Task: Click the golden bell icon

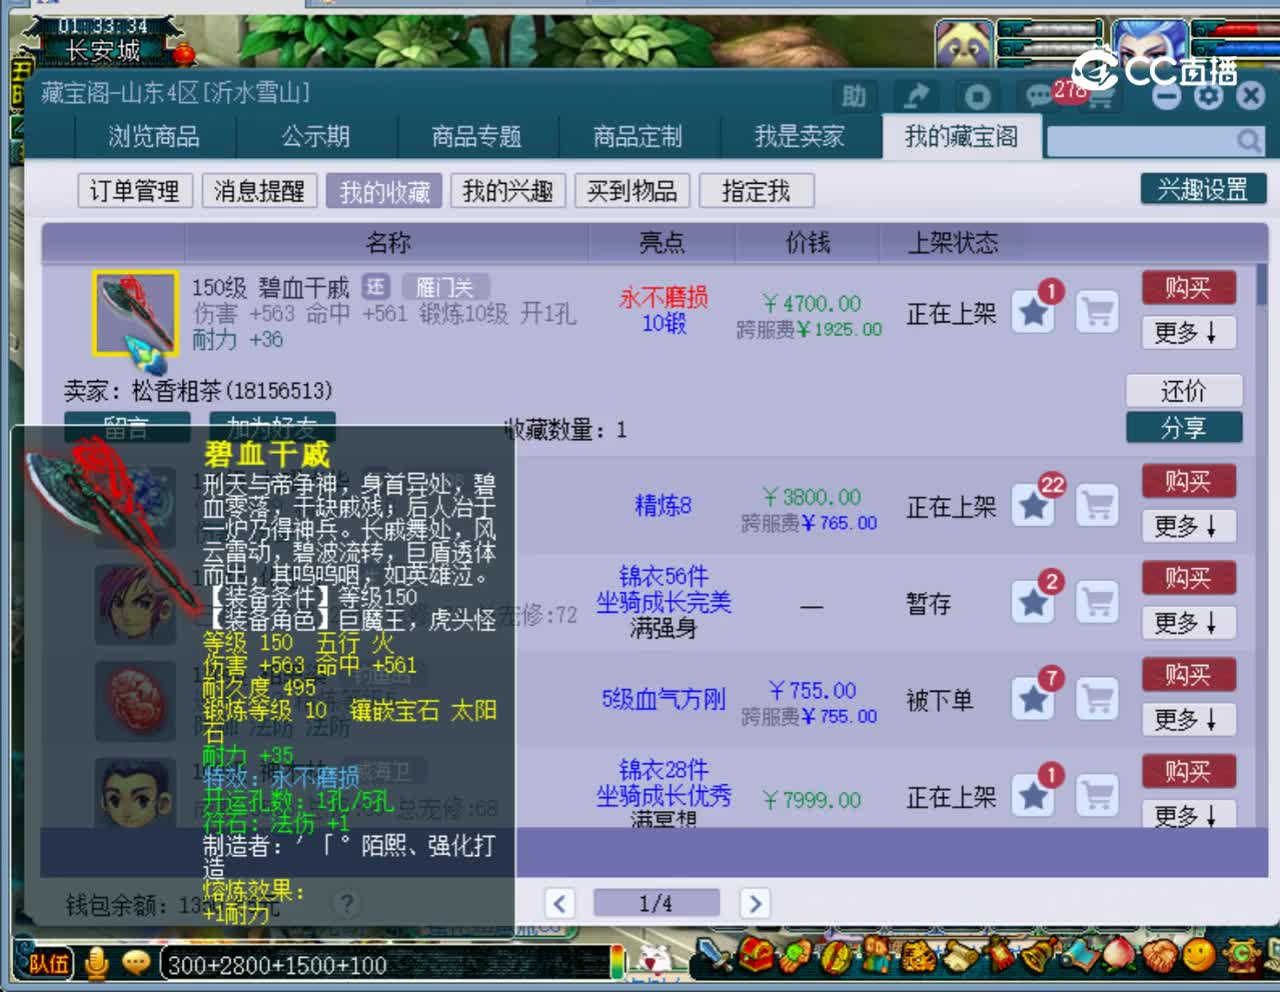Action: click(1038, 955)
